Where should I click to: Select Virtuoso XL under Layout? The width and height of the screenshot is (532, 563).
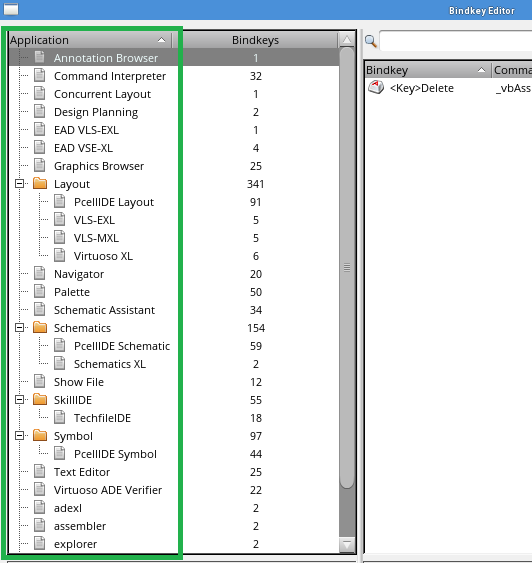click(x=103, y=256)
